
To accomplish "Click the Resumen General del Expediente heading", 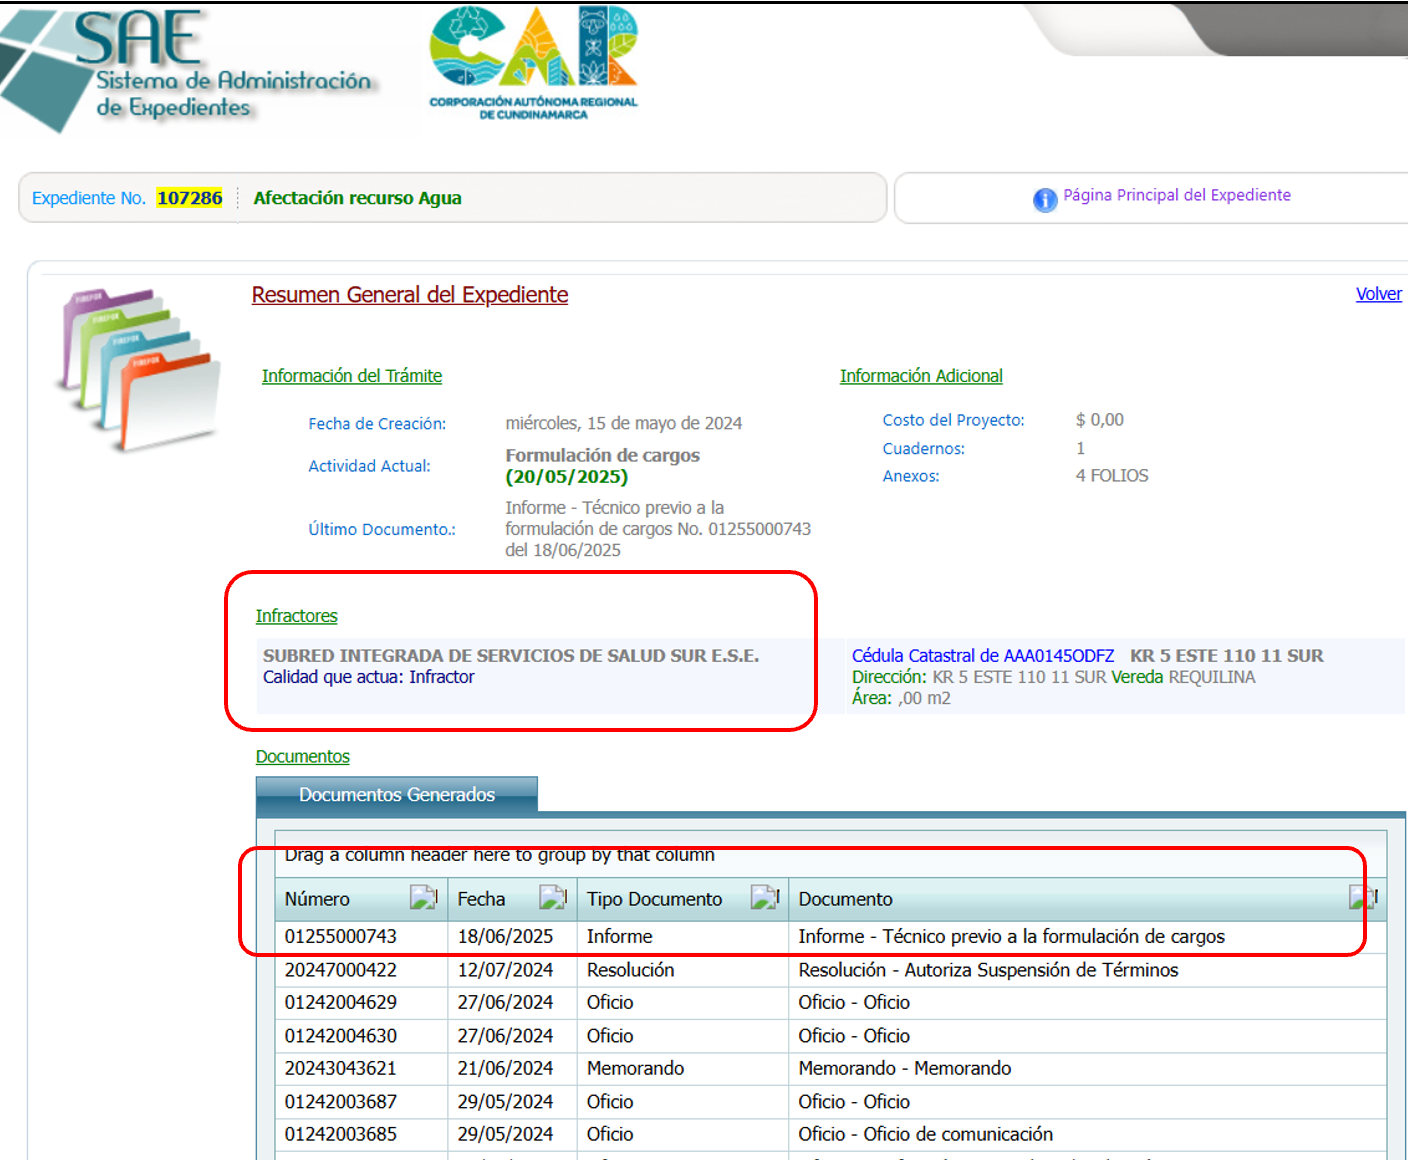I will tap(409, 295).
